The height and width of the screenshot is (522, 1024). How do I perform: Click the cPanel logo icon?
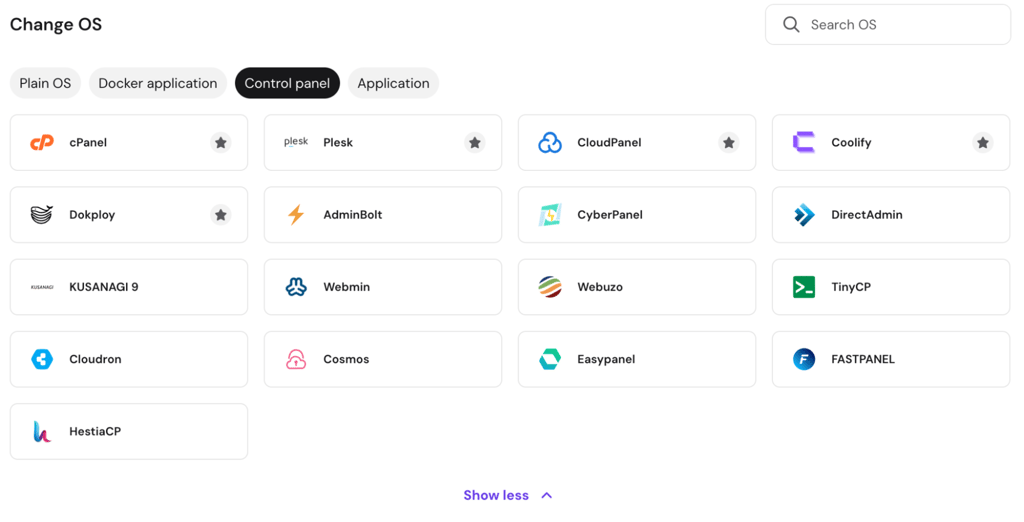click(42, 142)
